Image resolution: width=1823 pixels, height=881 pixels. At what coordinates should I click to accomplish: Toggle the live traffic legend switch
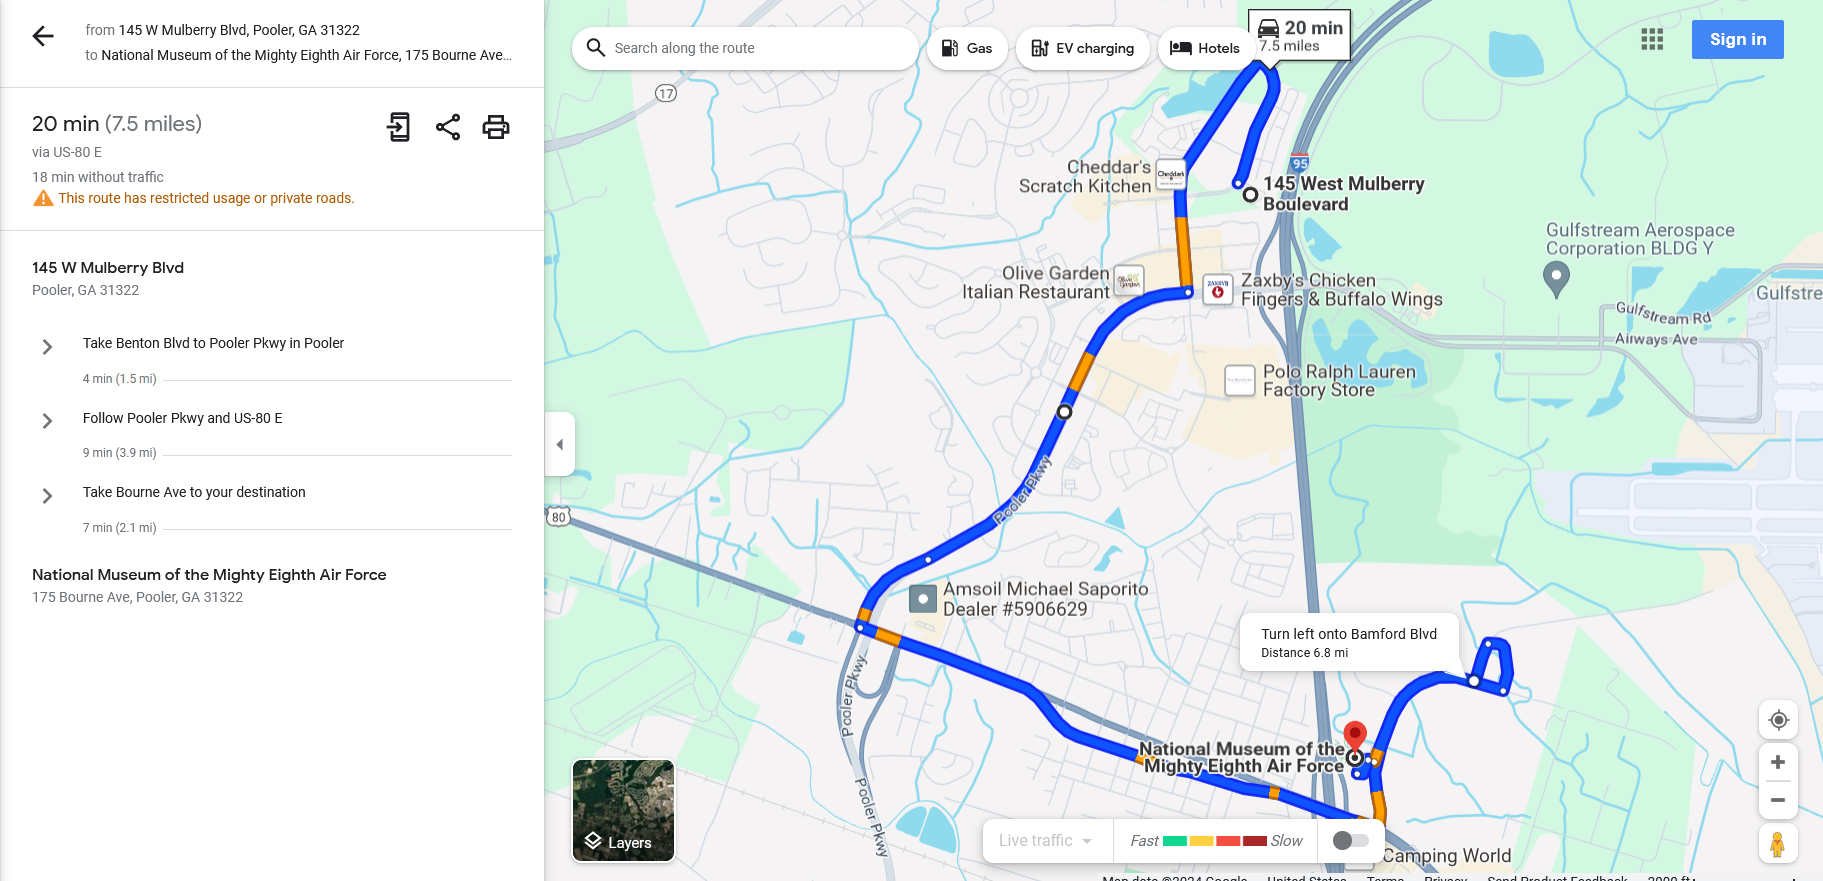[x=1350, y=841]
